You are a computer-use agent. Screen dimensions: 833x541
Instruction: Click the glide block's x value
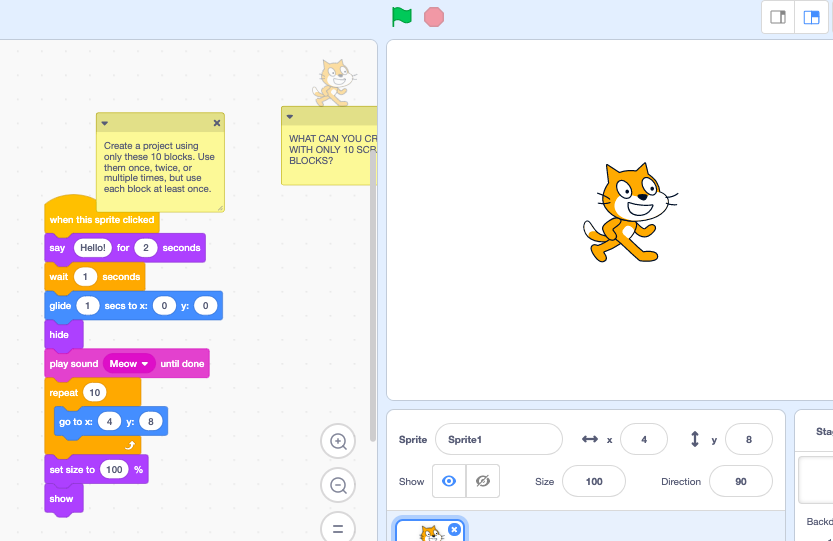click(x=164, y=306)
